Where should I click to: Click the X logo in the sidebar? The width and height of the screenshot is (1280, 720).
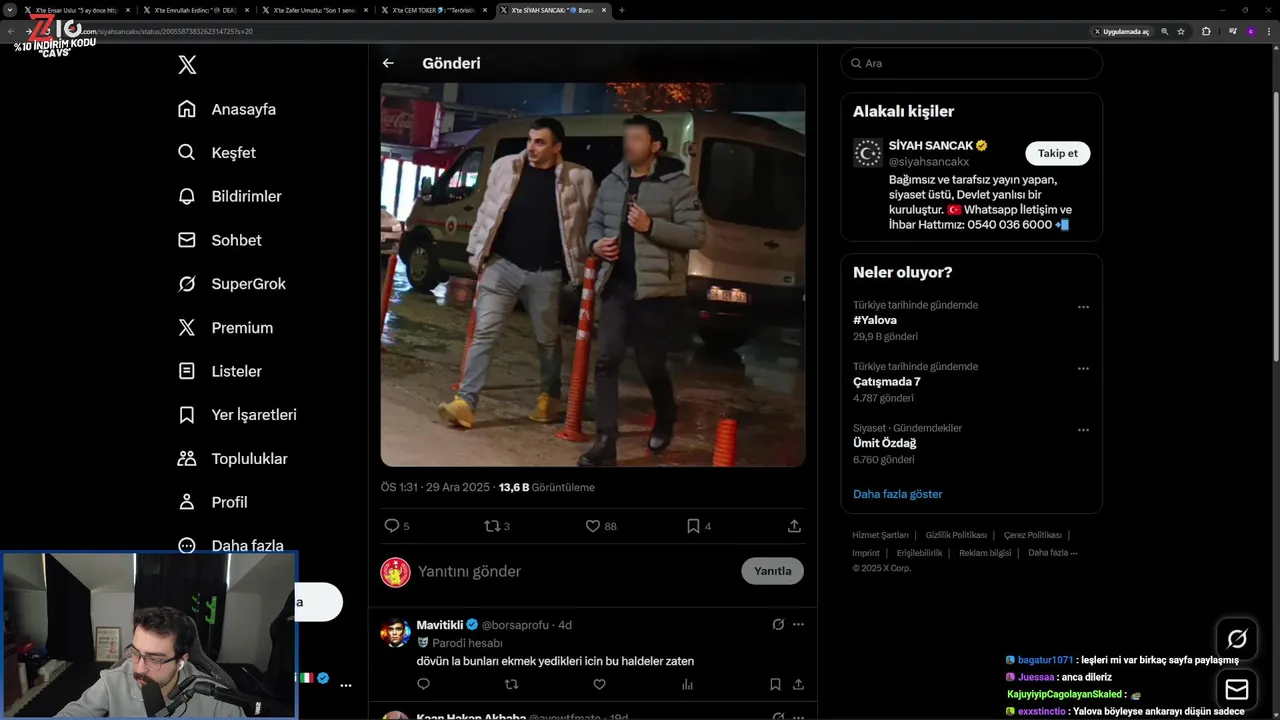click(187, 65)
